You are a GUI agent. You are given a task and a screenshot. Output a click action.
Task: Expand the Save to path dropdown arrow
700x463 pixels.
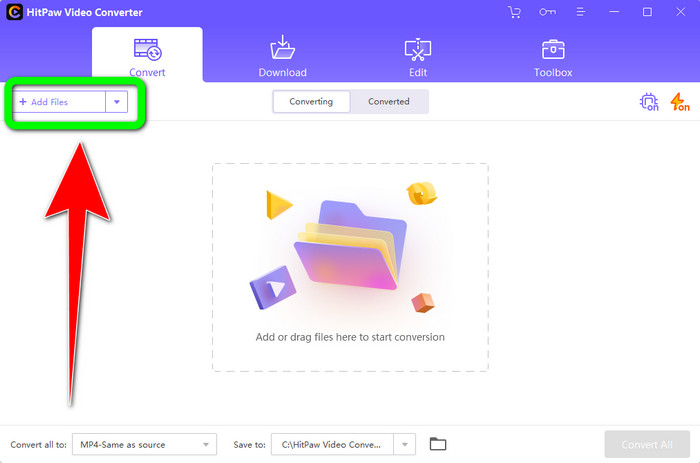(404, 444)
